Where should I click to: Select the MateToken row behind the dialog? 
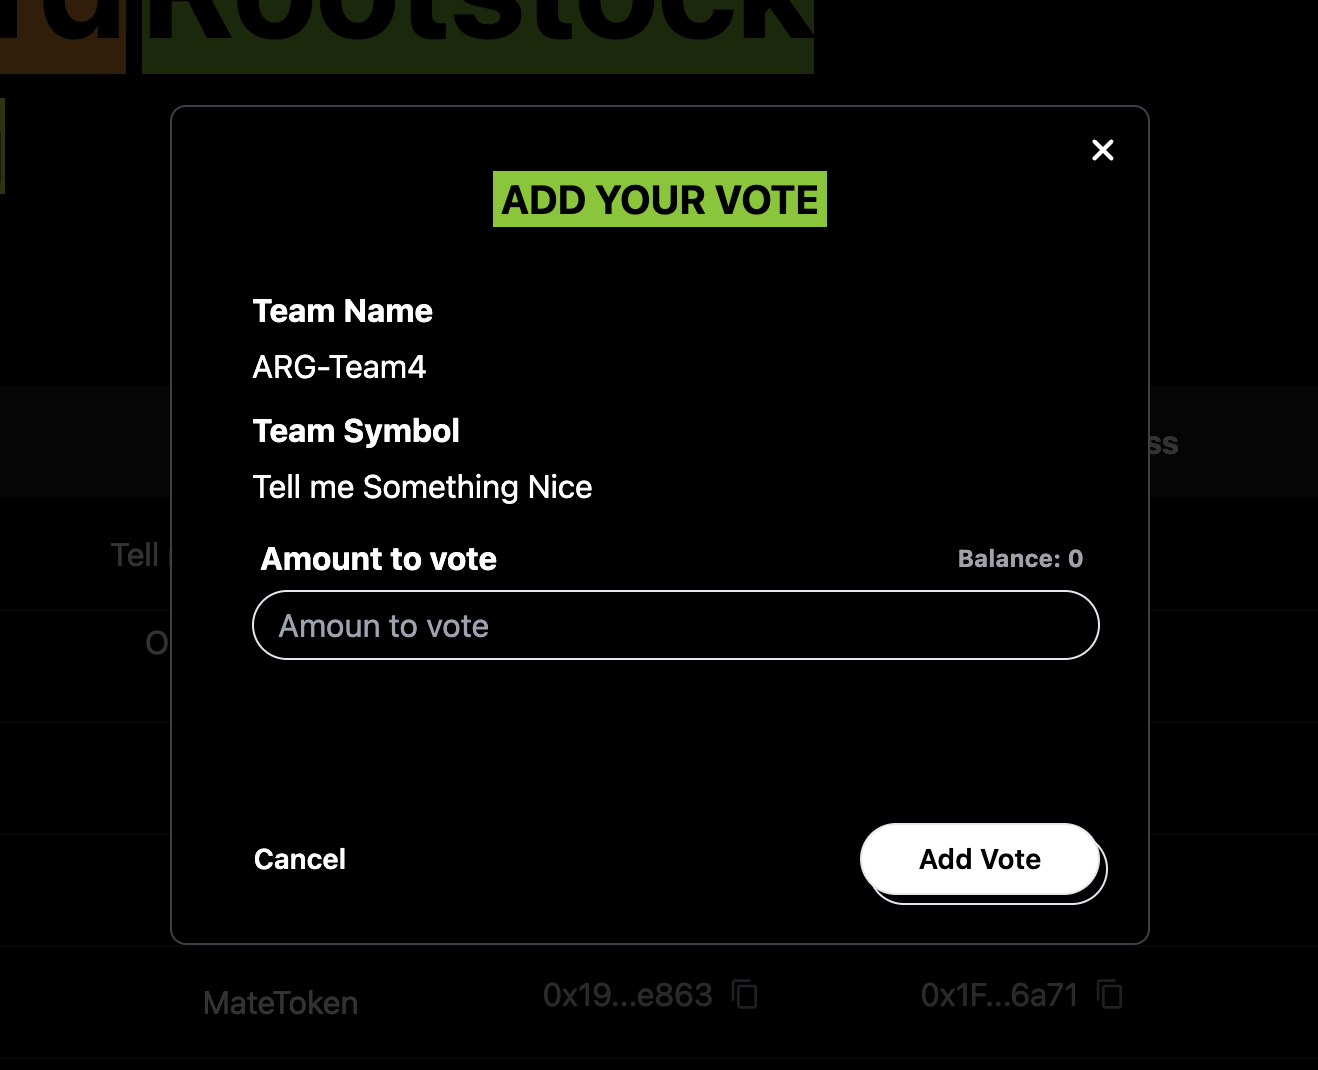tap(280, 1003)
